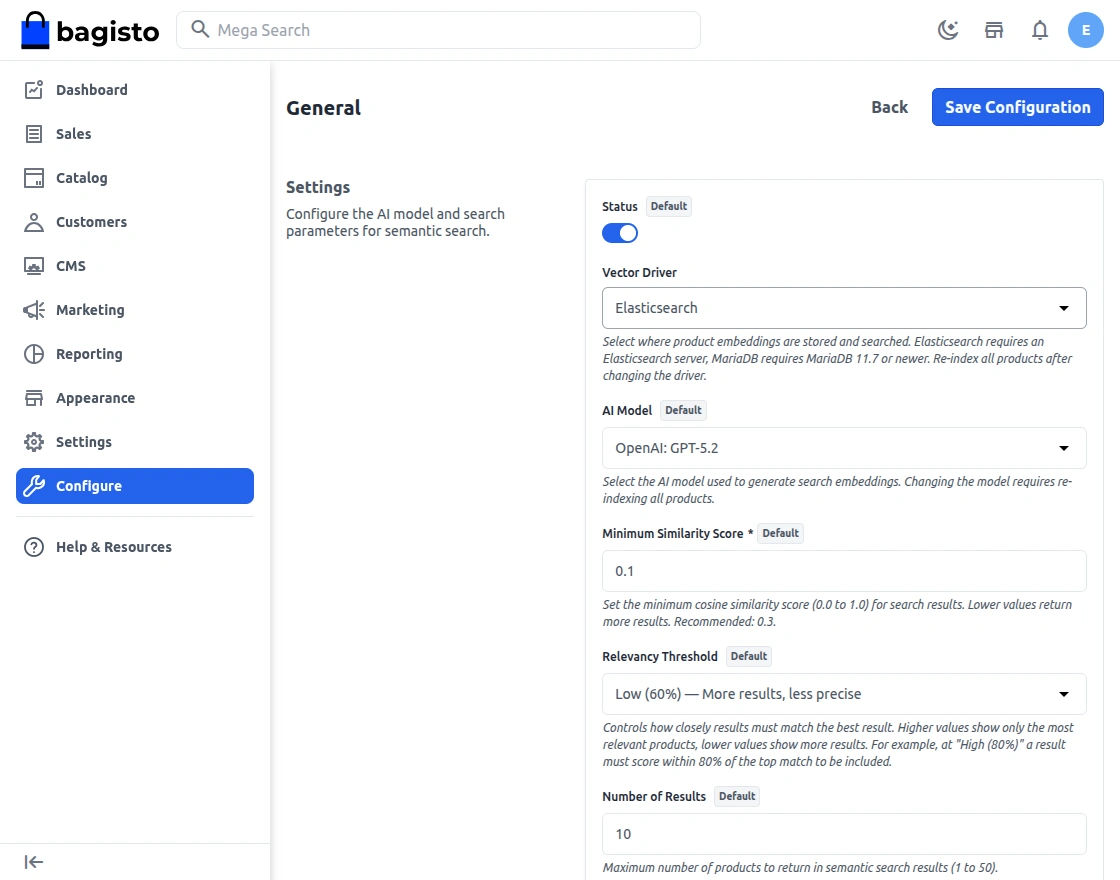Click Default badge beside Minimum Similarity Score
1120x880 pixels.
point(780,534)
